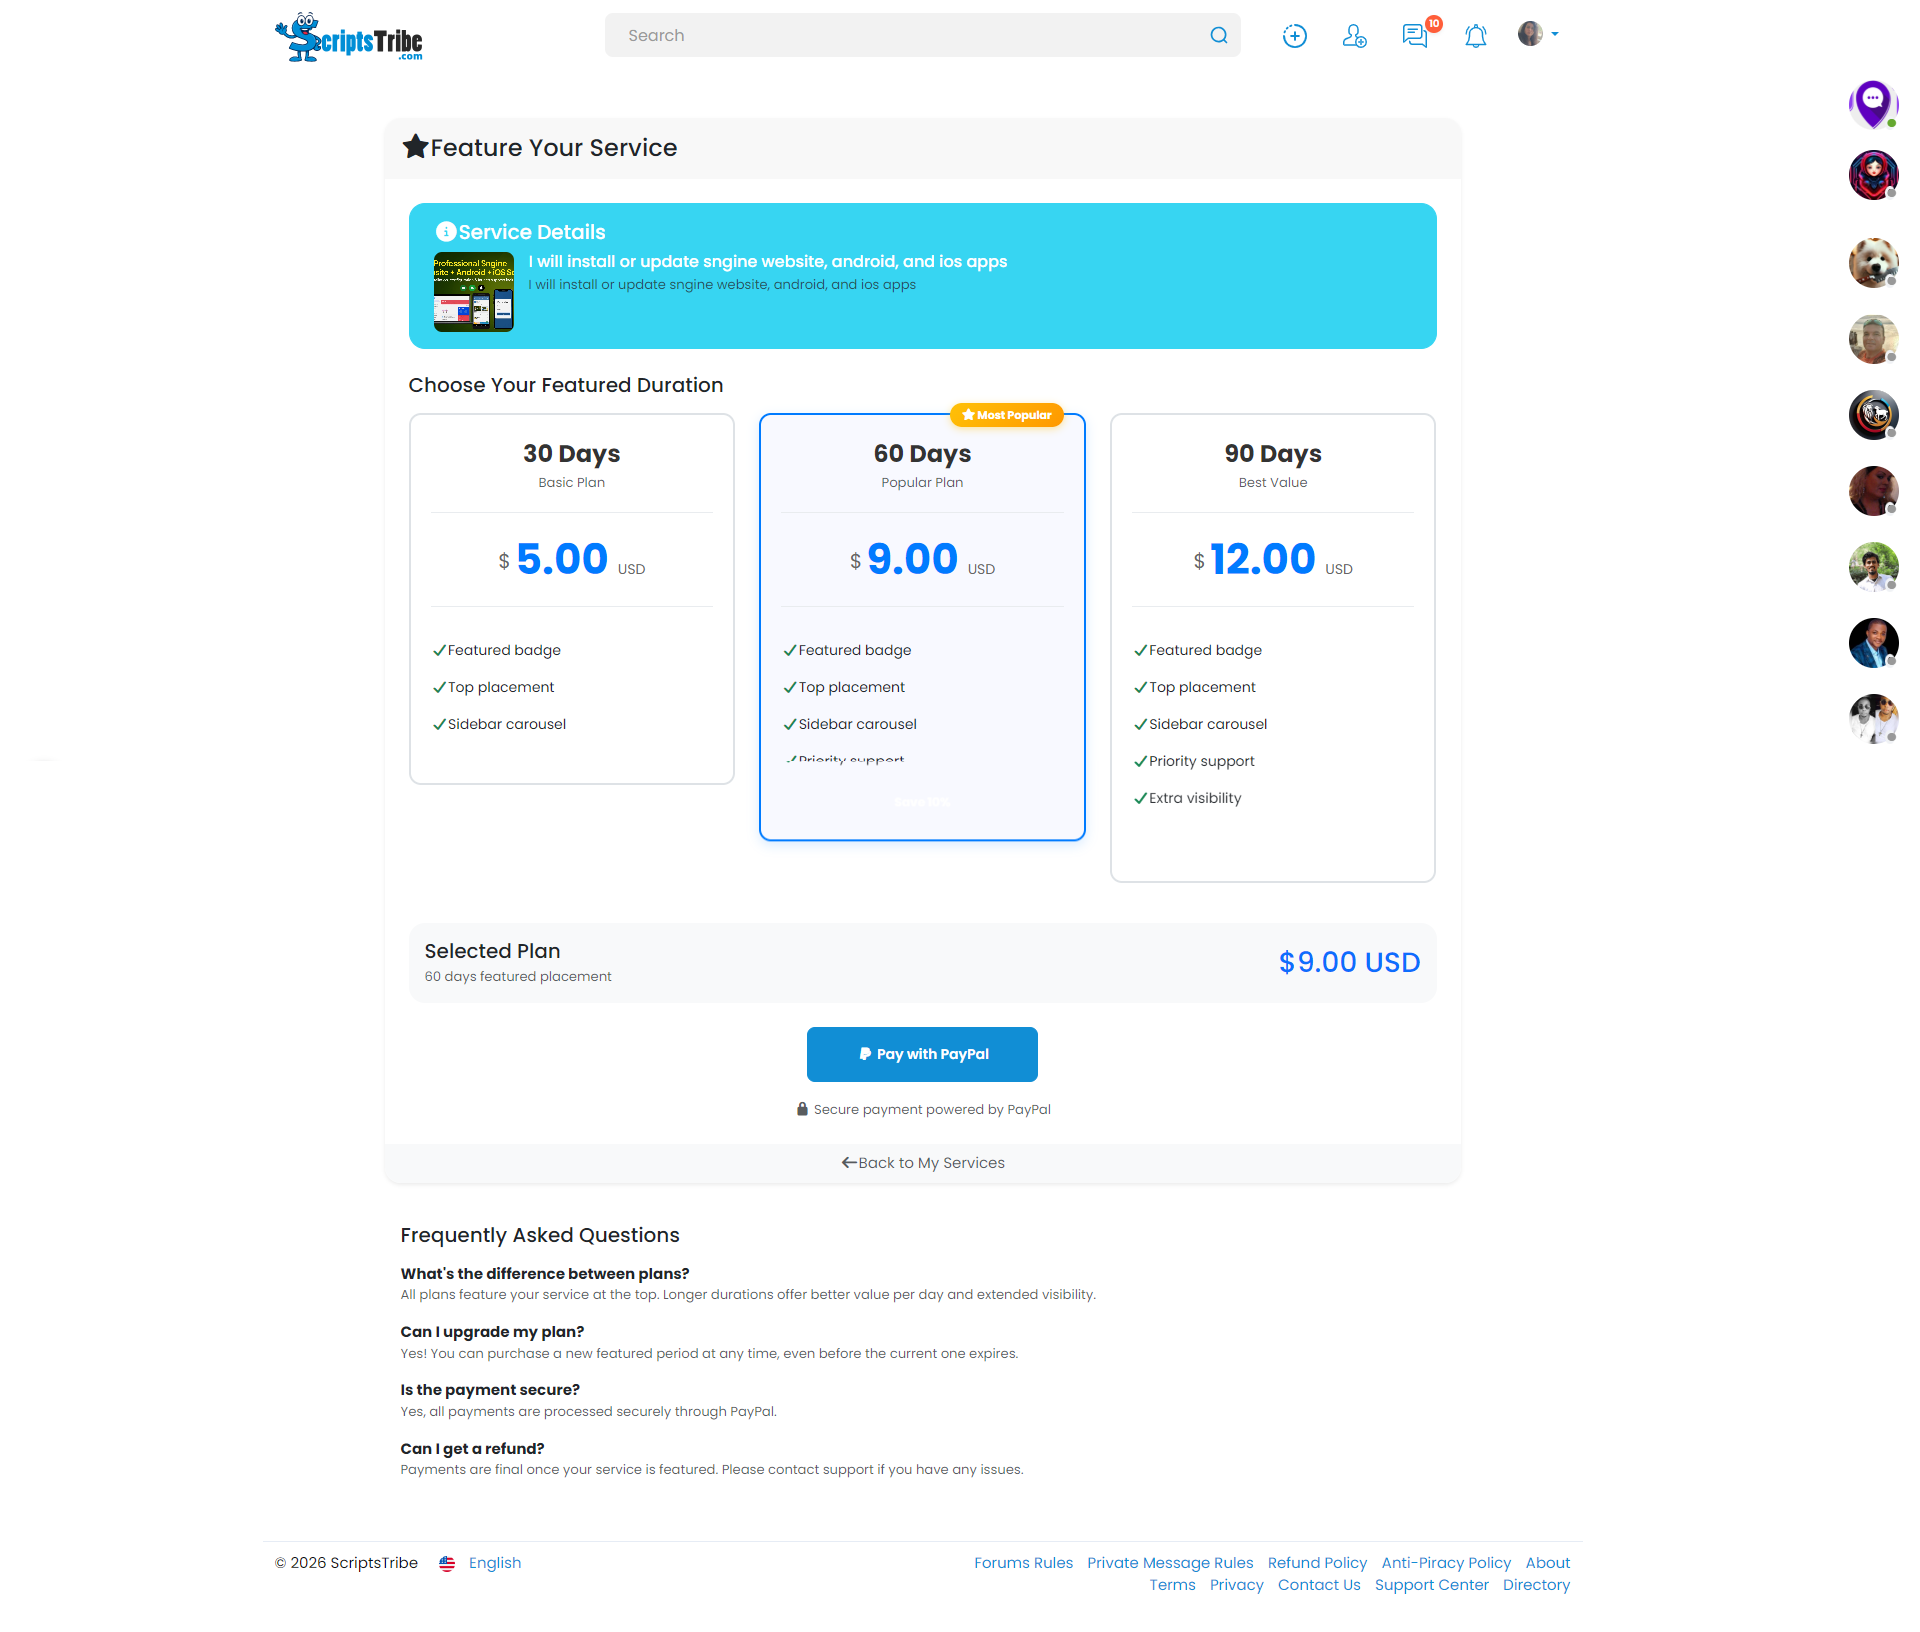The height and width of the screenshot is (1632, 1920).
Task: Click Back to My Services link
Action: pyautogui.click(x=921, y=1162)
